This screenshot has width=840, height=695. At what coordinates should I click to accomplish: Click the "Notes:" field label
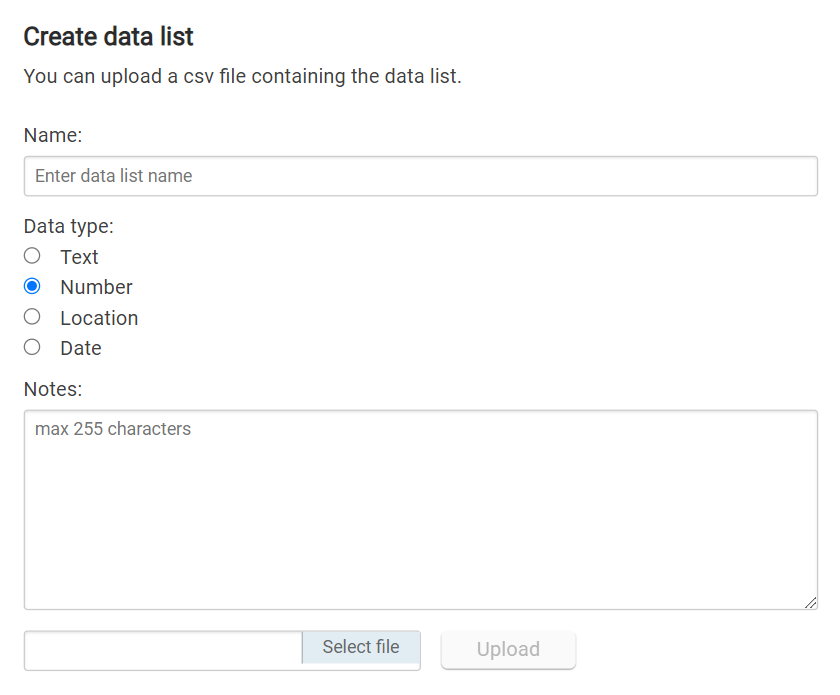tap(53, 388)
